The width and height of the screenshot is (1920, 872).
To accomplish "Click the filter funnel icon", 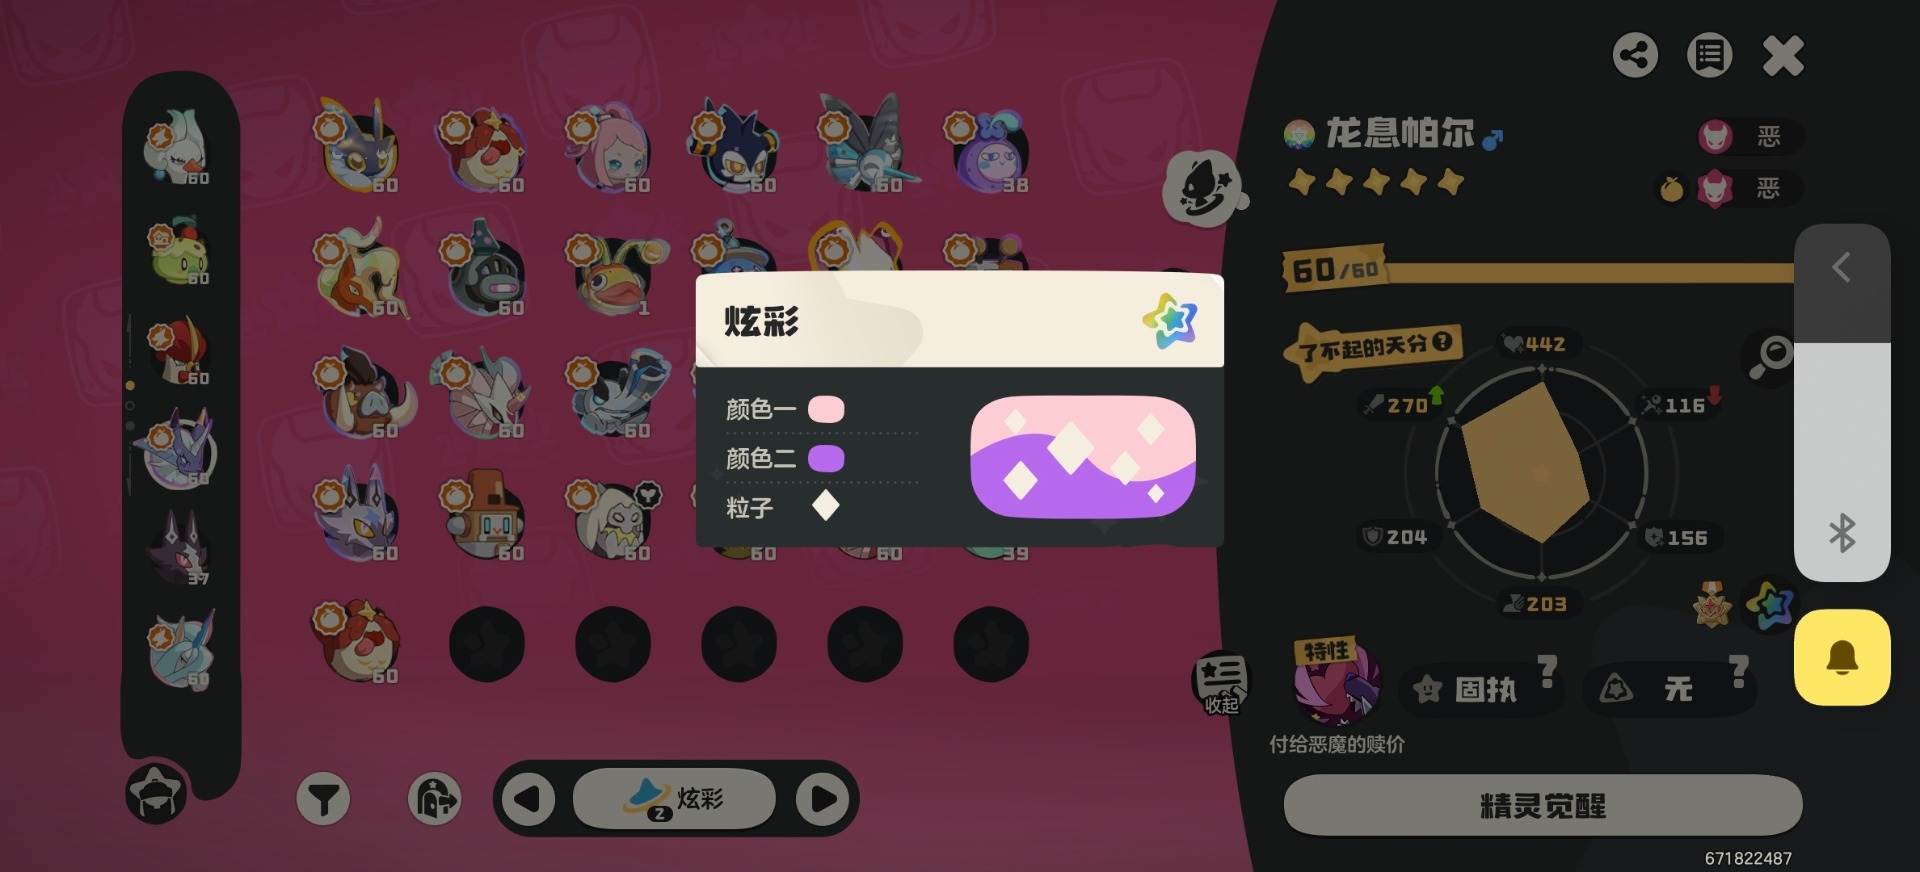I will tap(323, 799).
